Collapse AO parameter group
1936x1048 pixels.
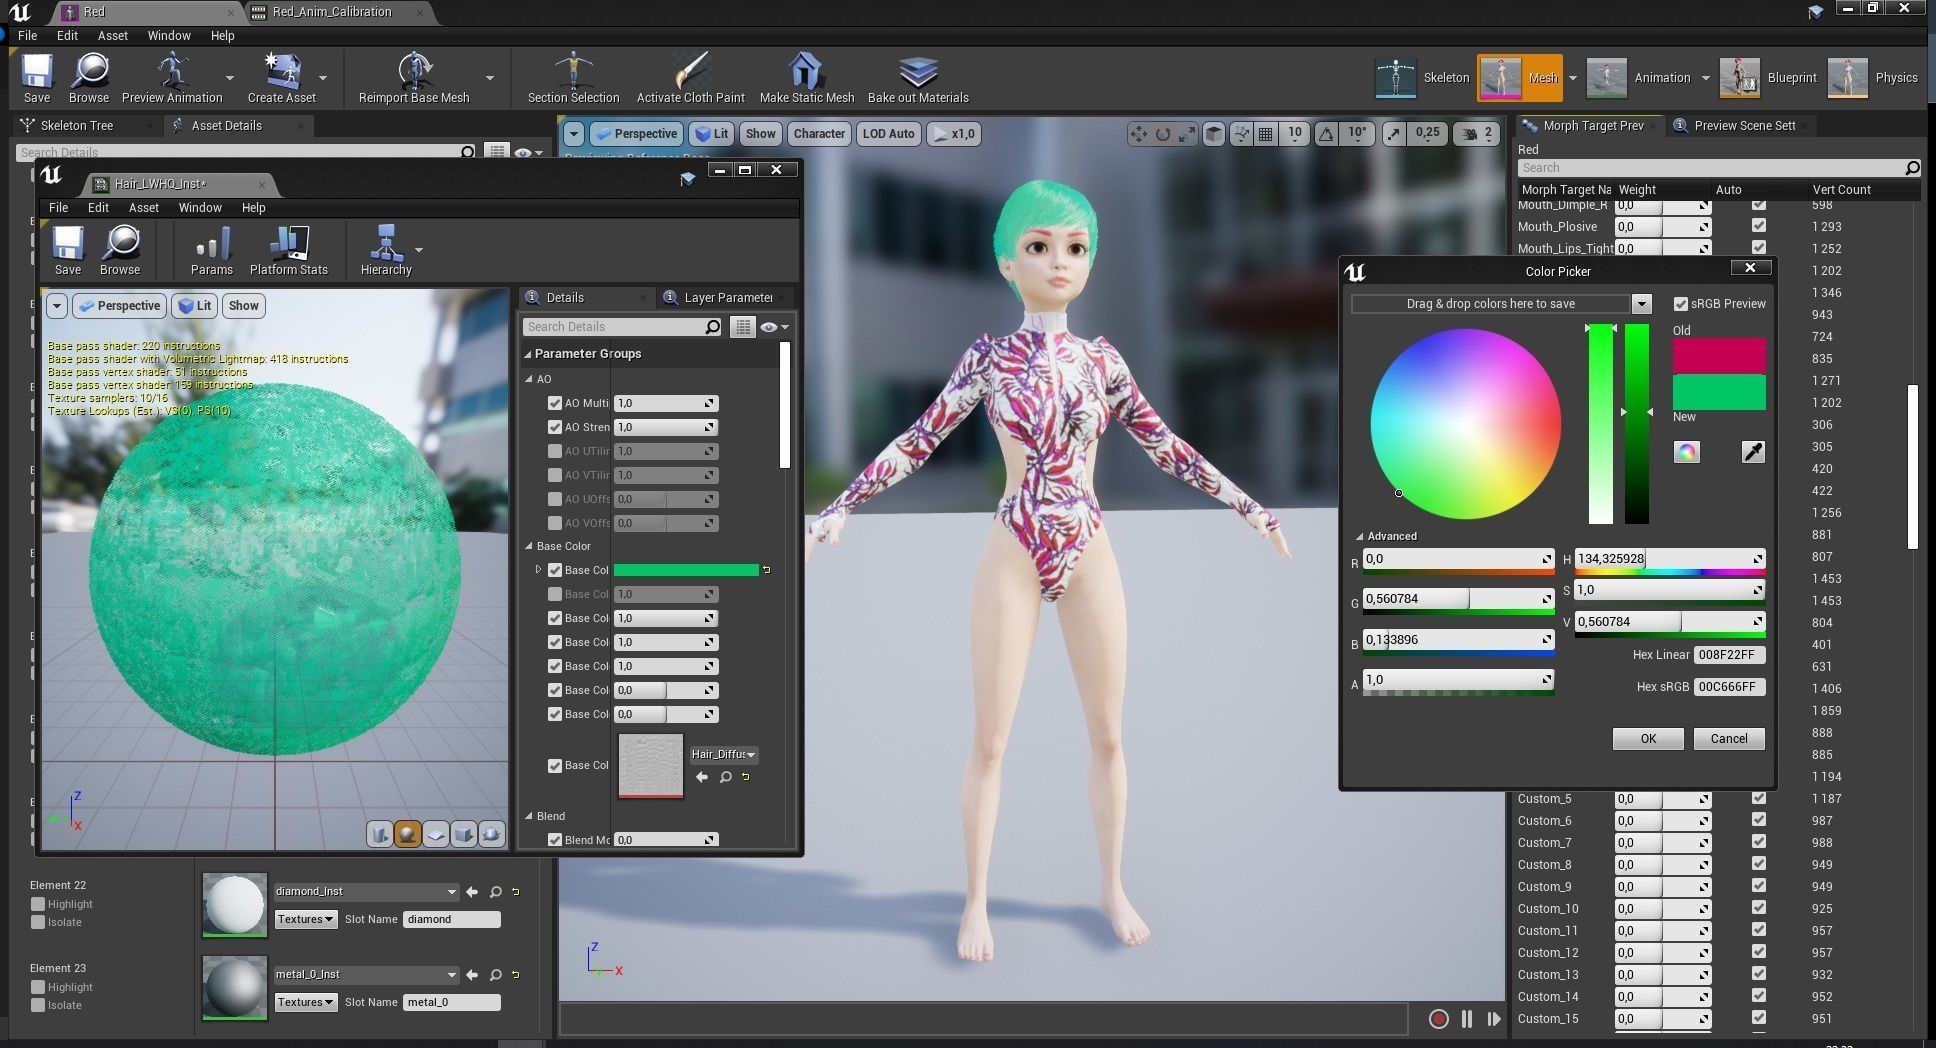[530, 379]
